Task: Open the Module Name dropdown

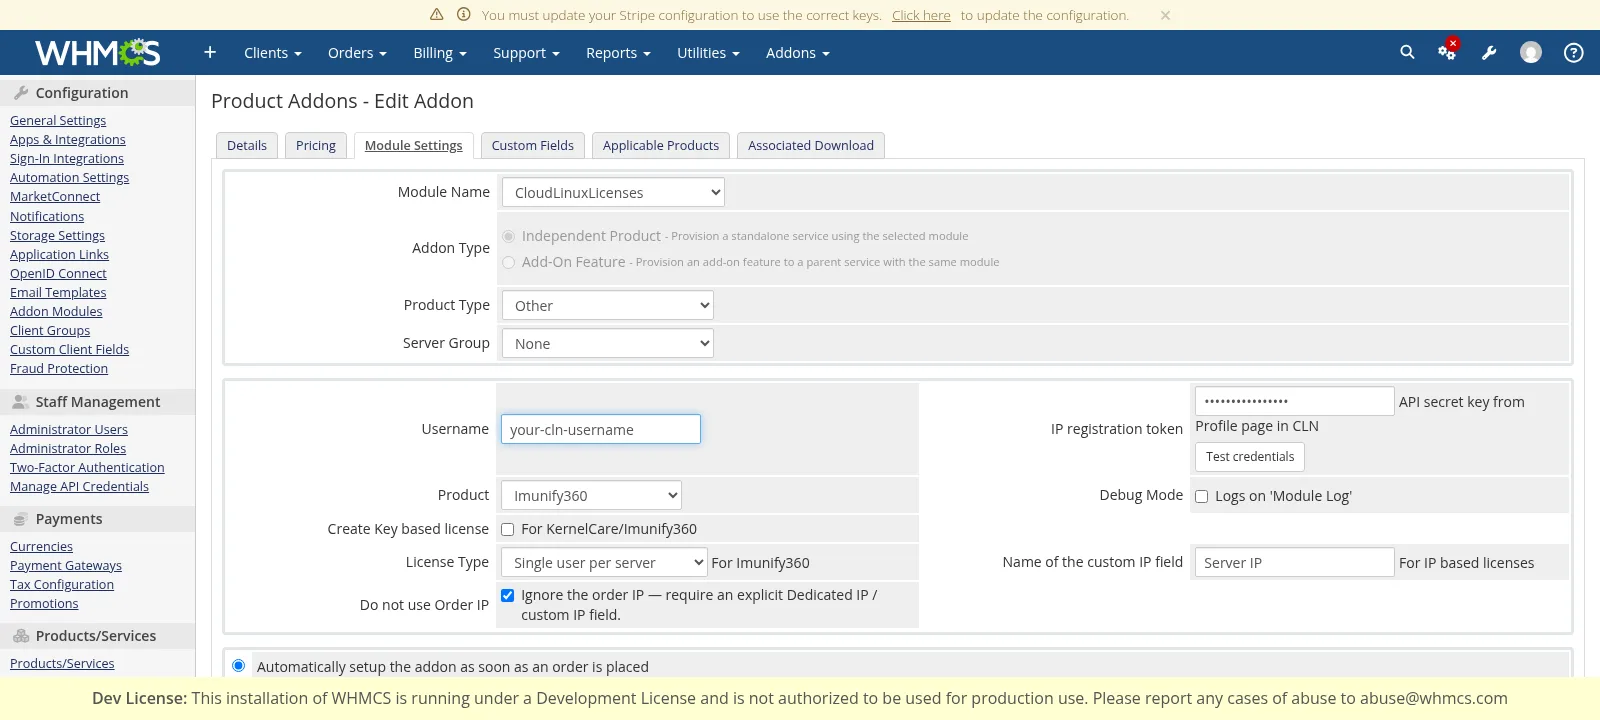Action: 613,192
